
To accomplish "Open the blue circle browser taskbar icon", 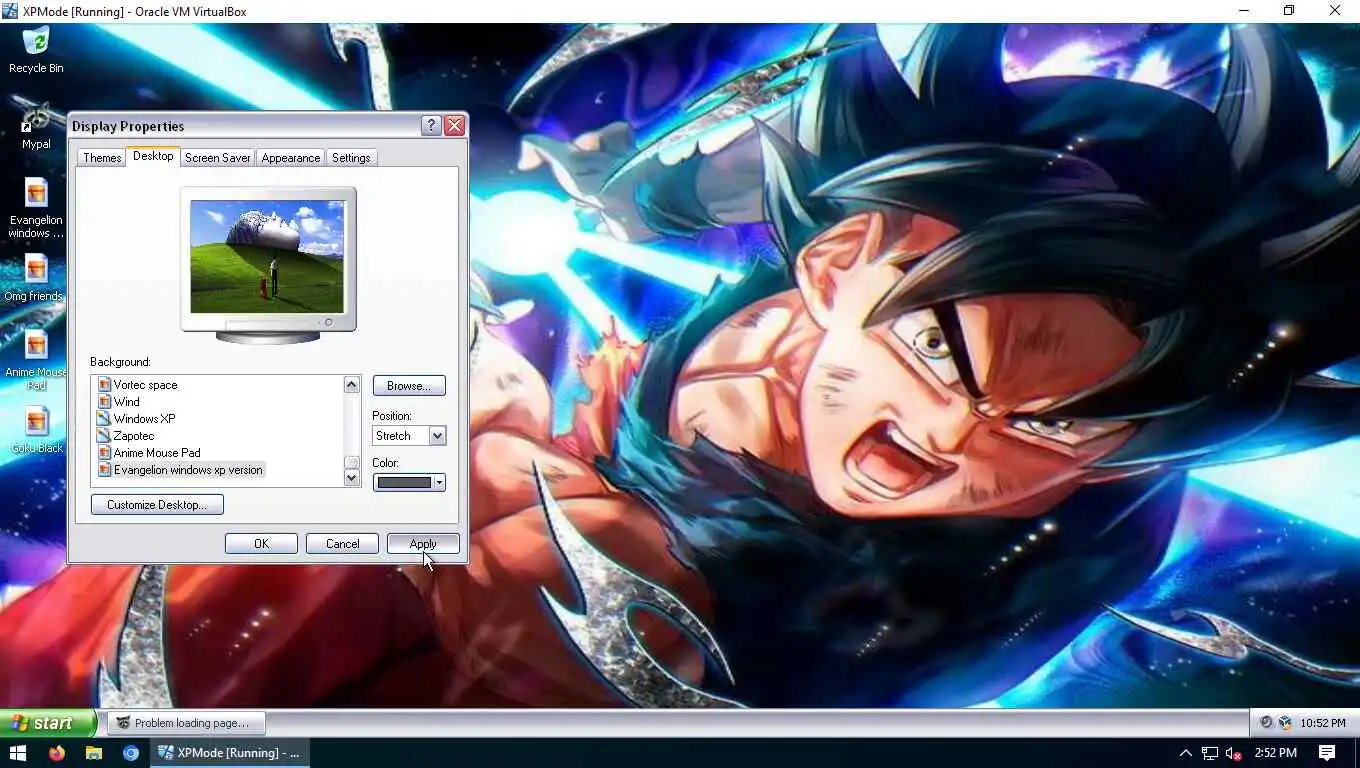I will pos(131,753).
